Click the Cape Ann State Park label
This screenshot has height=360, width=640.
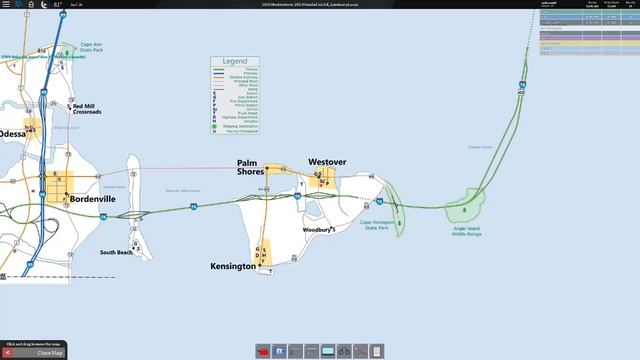point(91,47)
